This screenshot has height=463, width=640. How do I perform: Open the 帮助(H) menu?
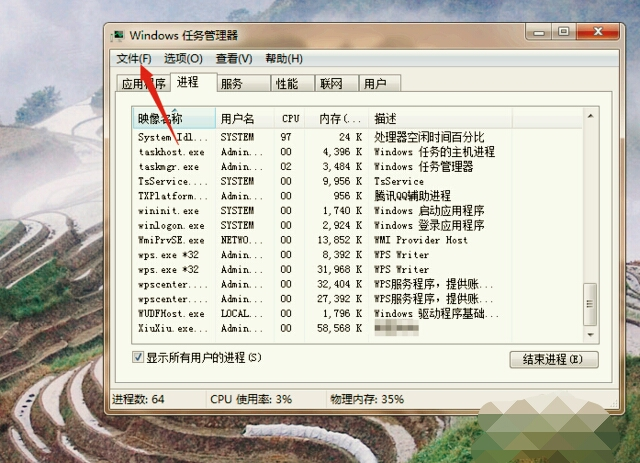point(284,59)
